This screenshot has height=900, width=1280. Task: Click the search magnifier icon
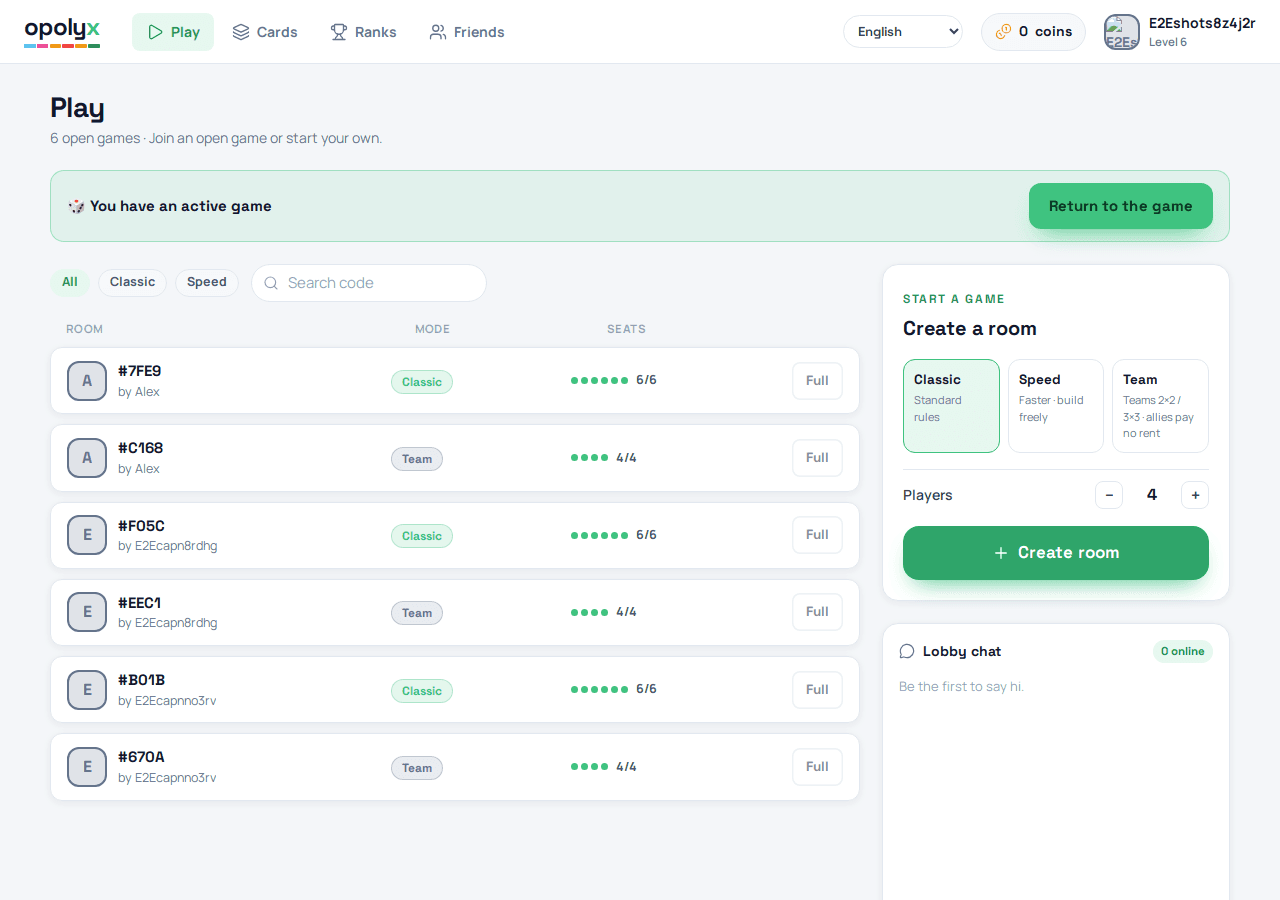coord(271,283)
